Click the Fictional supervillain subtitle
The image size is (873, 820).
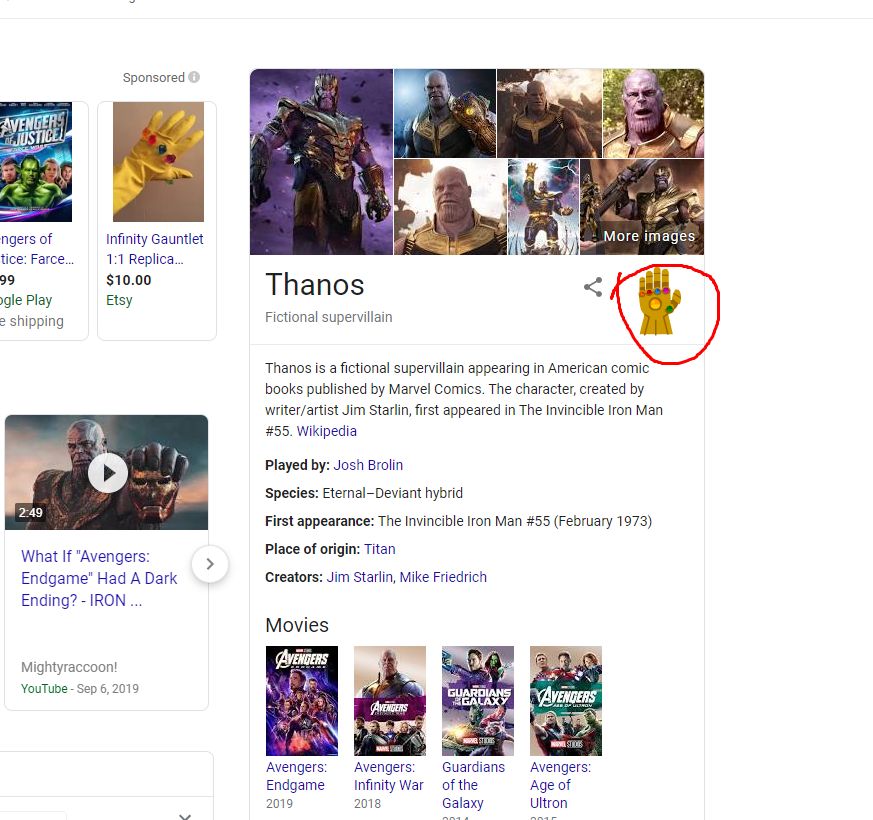coord(328,317)
